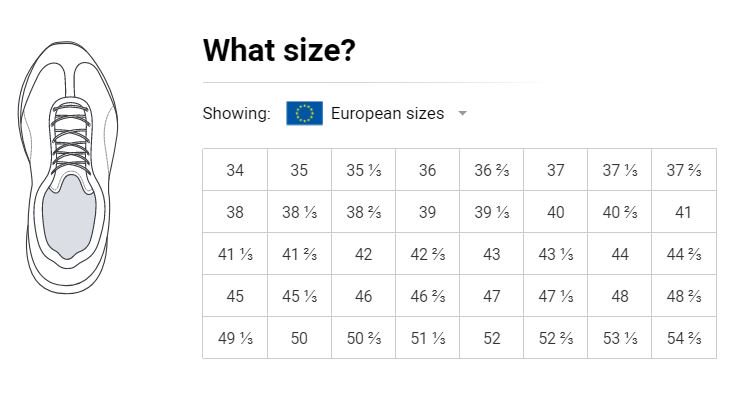This screenshot has height=419, width=753.
Task: Pick size 54 ⅔
Action: (684, 338)
